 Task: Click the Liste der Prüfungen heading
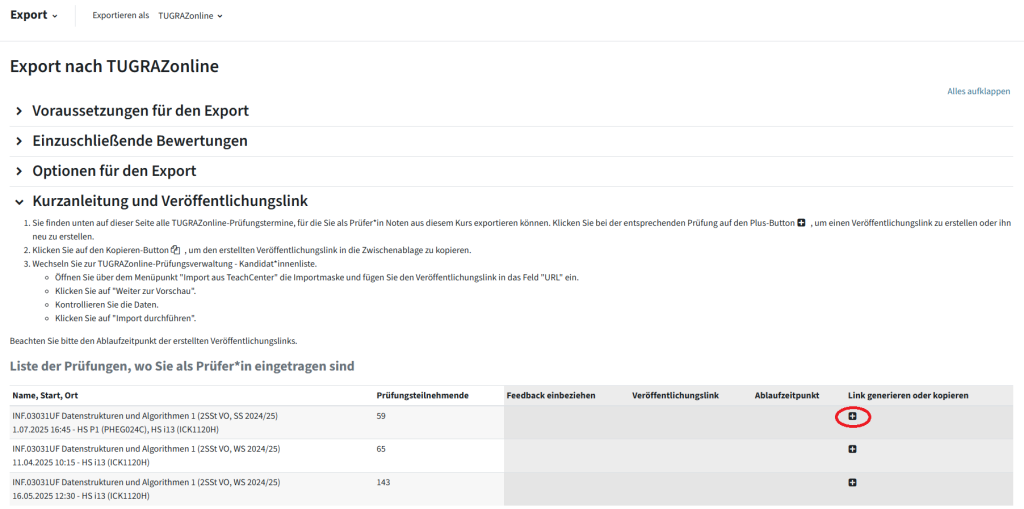click(182, 367)
